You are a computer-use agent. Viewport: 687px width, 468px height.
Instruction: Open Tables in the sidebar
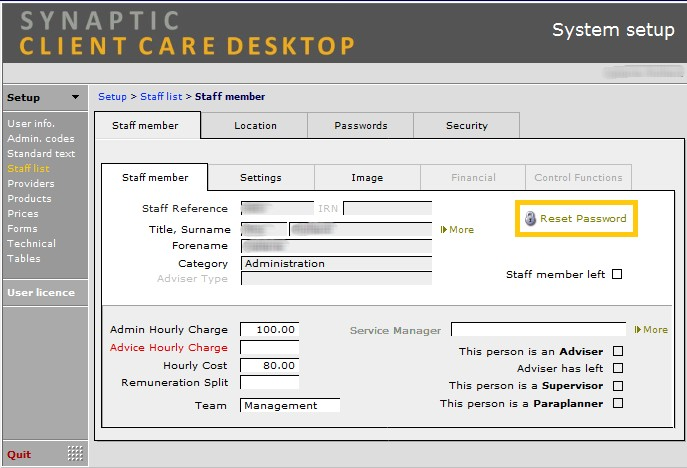coord(24,258)
